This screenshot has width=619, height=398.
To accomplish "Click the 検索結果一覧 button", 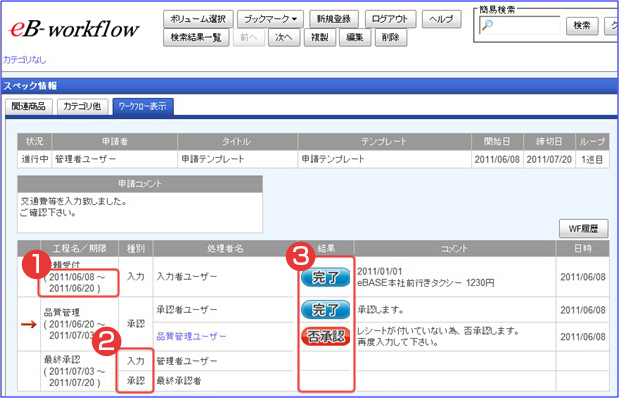I will click(x=196, y=38).
